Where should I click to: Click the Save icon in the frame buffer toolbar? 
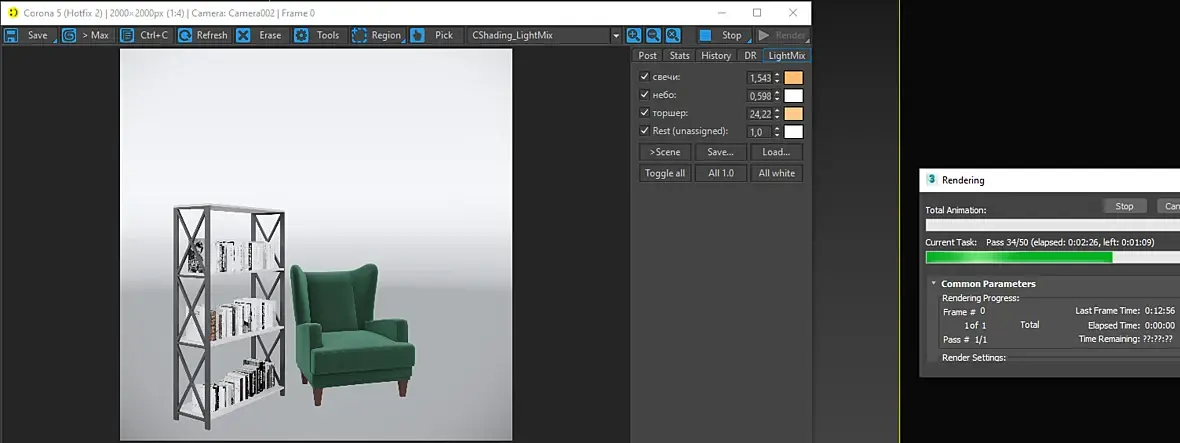[x=12, y=35]
